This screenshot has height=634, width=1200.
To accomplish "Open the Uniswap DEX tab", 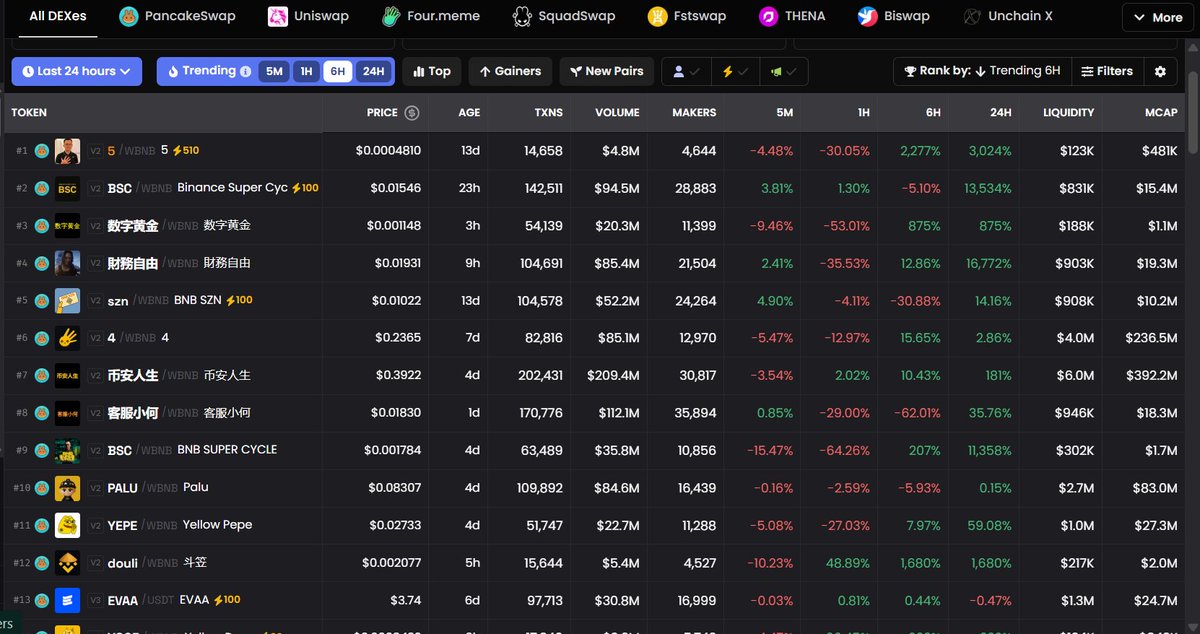I will pos(307,16).
